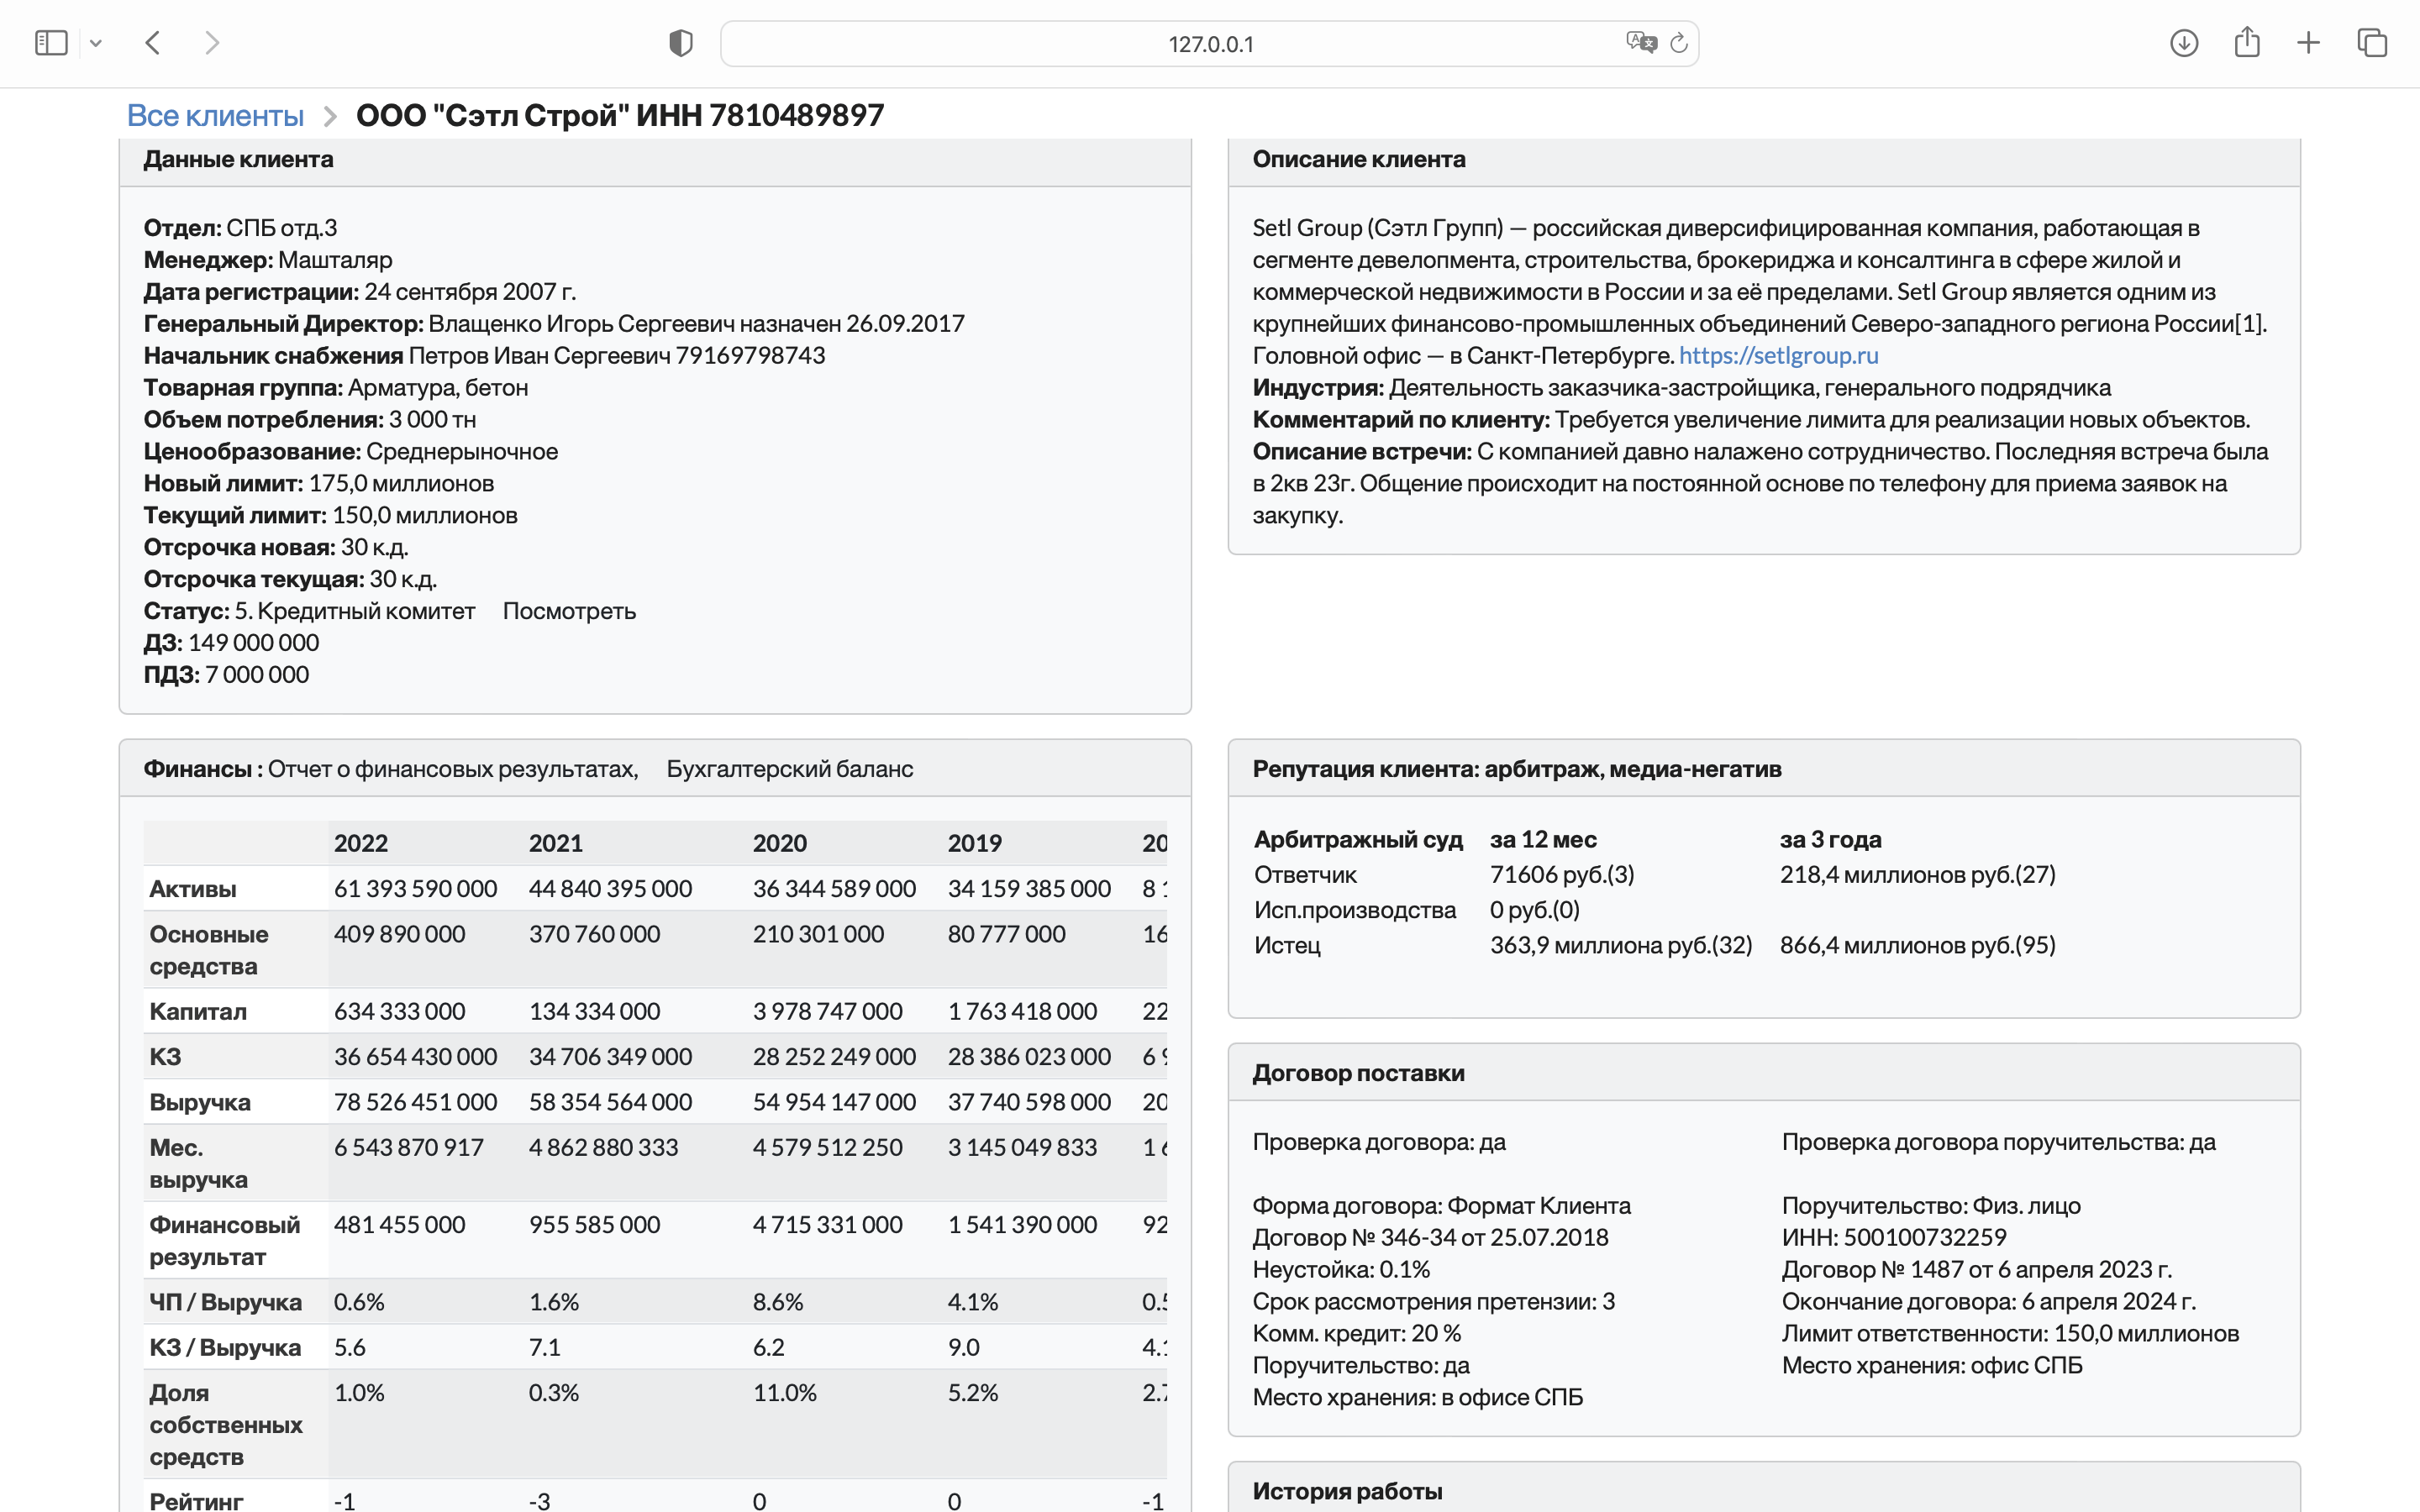
Task: Switch to 'Бухгалтерский баланс' tab
Action: pos(789,769)
